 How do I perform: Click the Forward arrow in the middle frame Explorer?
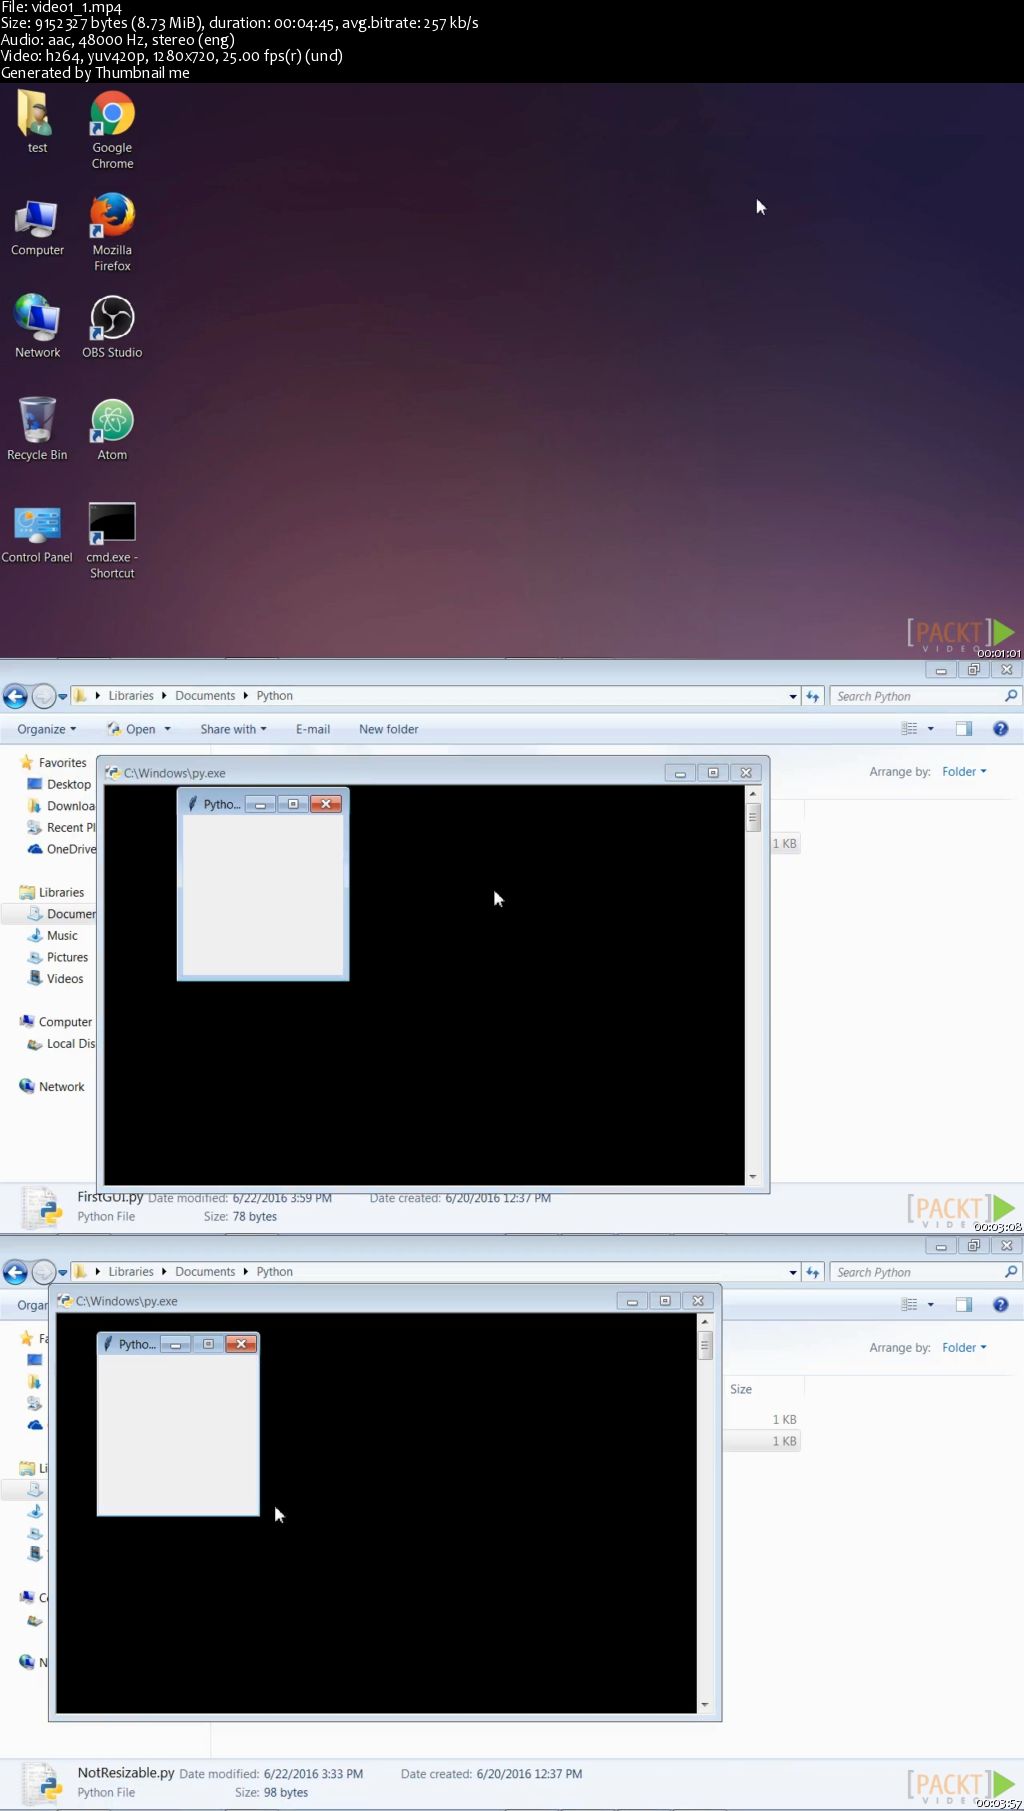[x=44, y=696]
